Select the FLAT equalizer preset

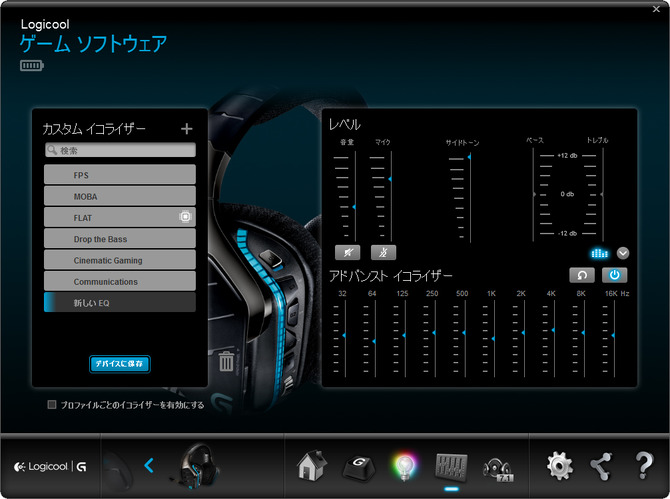click(x=120, y=217)
